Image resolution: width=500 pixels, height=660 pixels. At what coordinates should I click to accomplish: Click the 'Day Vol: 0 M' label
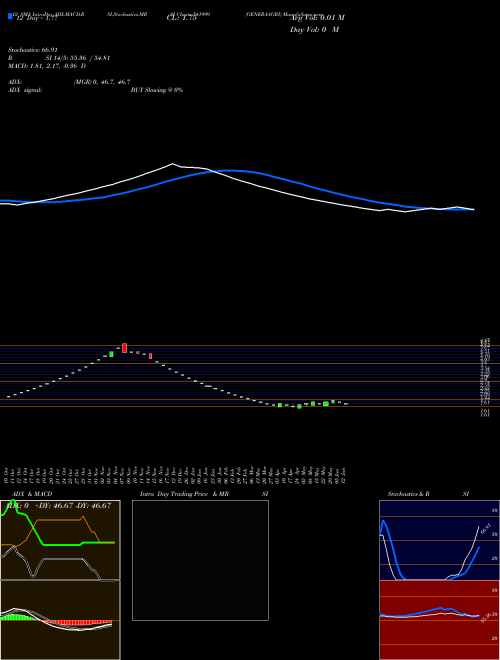(x=314, y=30)
